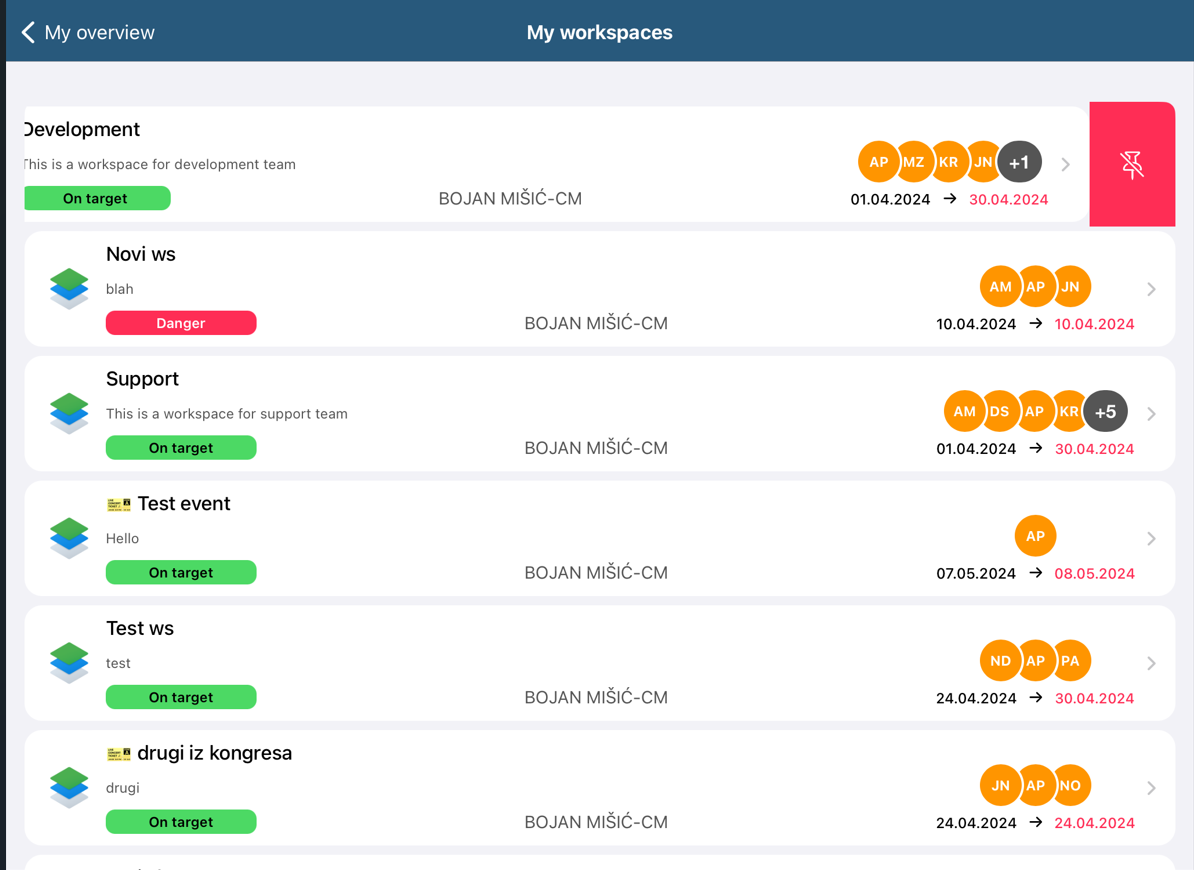
Task: Open Novi ws using right chevron
Action: pyautogui.click(x=1151, y=289)
